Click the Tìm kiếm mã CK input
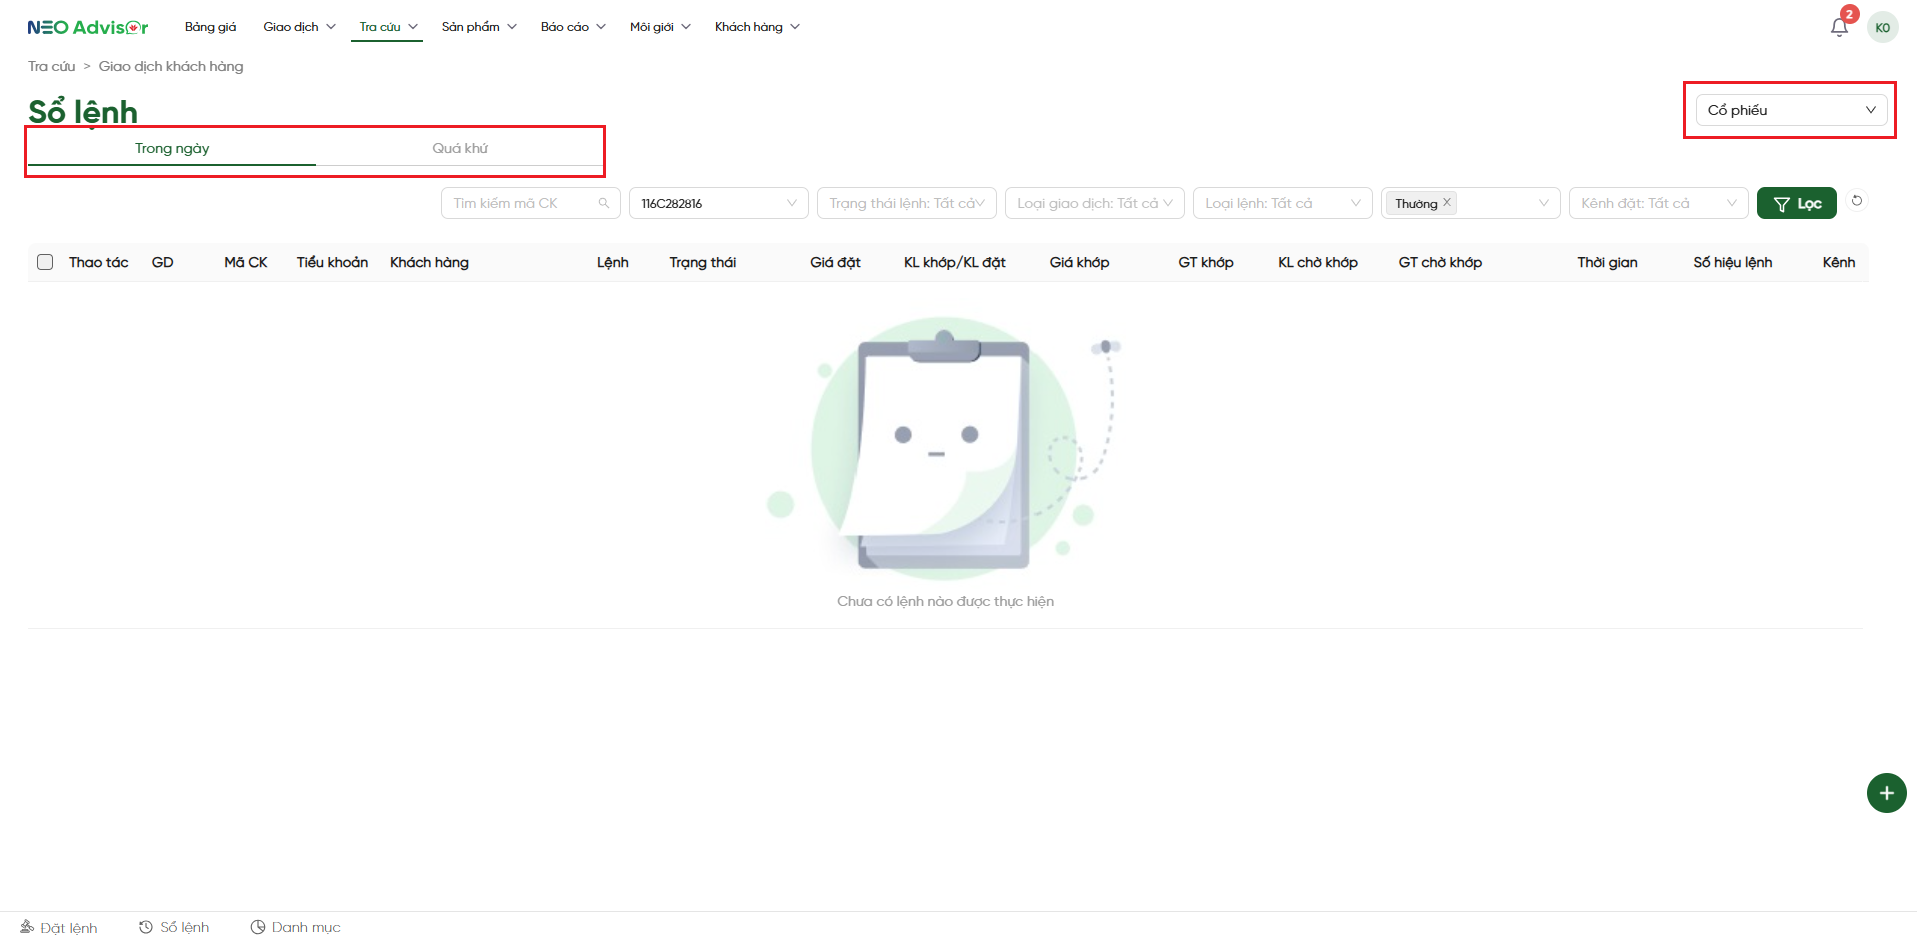The width and height of the screenshot is (1917, 941). click(520, 203)
